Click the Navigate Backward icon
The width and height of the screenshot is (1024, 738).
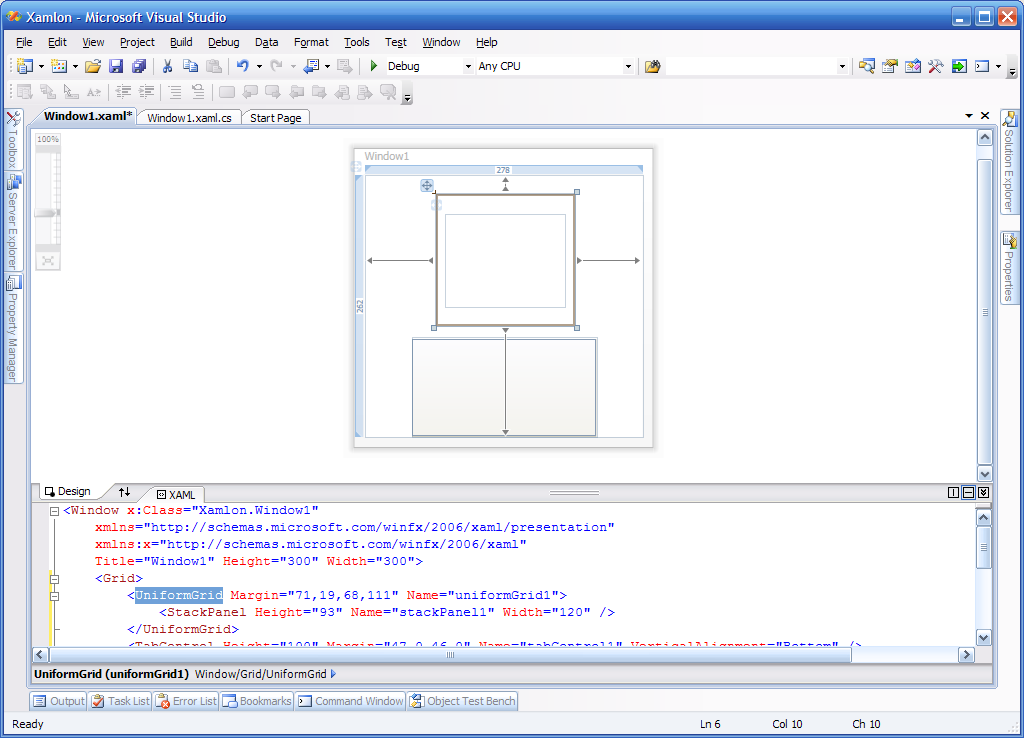tap(312, 66)
